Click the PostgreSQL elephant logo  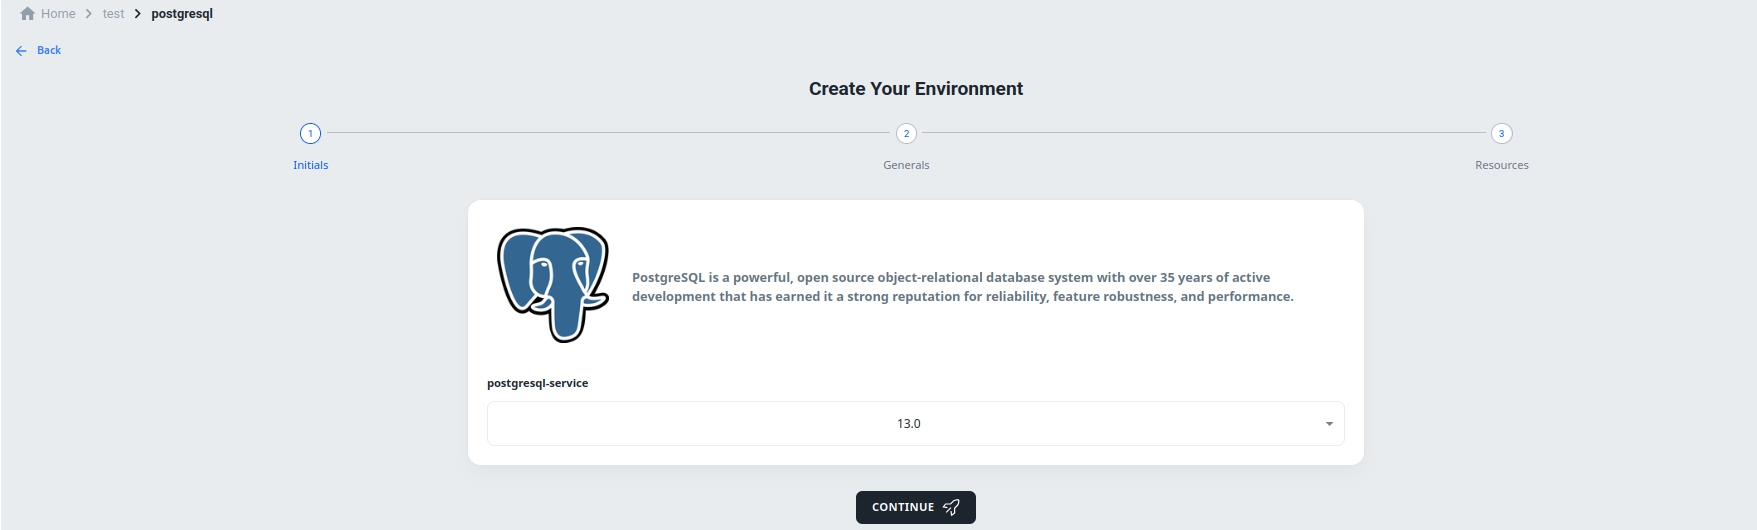tap(553, 285)
